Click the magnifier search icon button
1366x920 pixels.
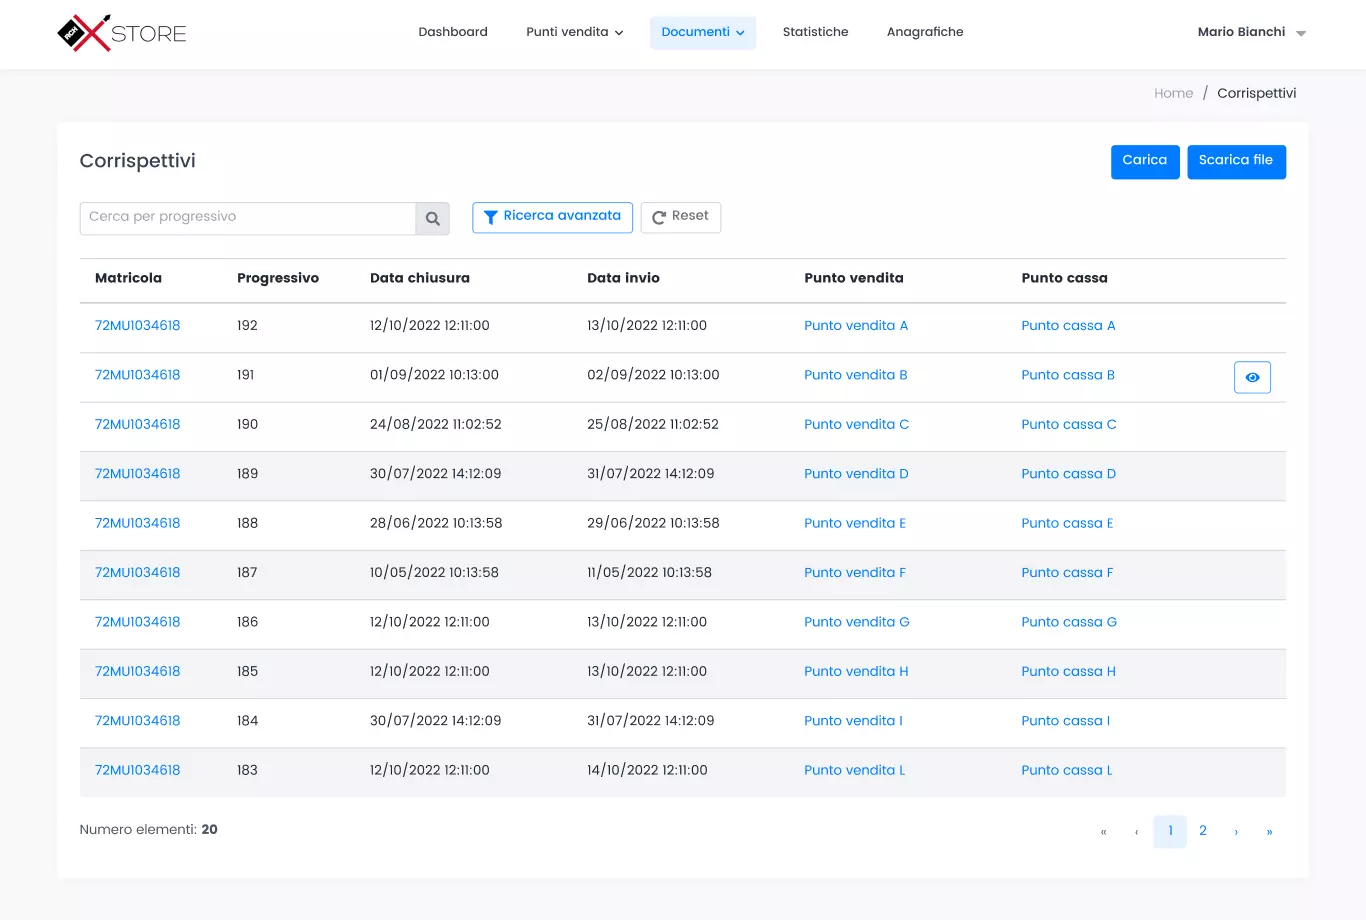tap(432, 219)
